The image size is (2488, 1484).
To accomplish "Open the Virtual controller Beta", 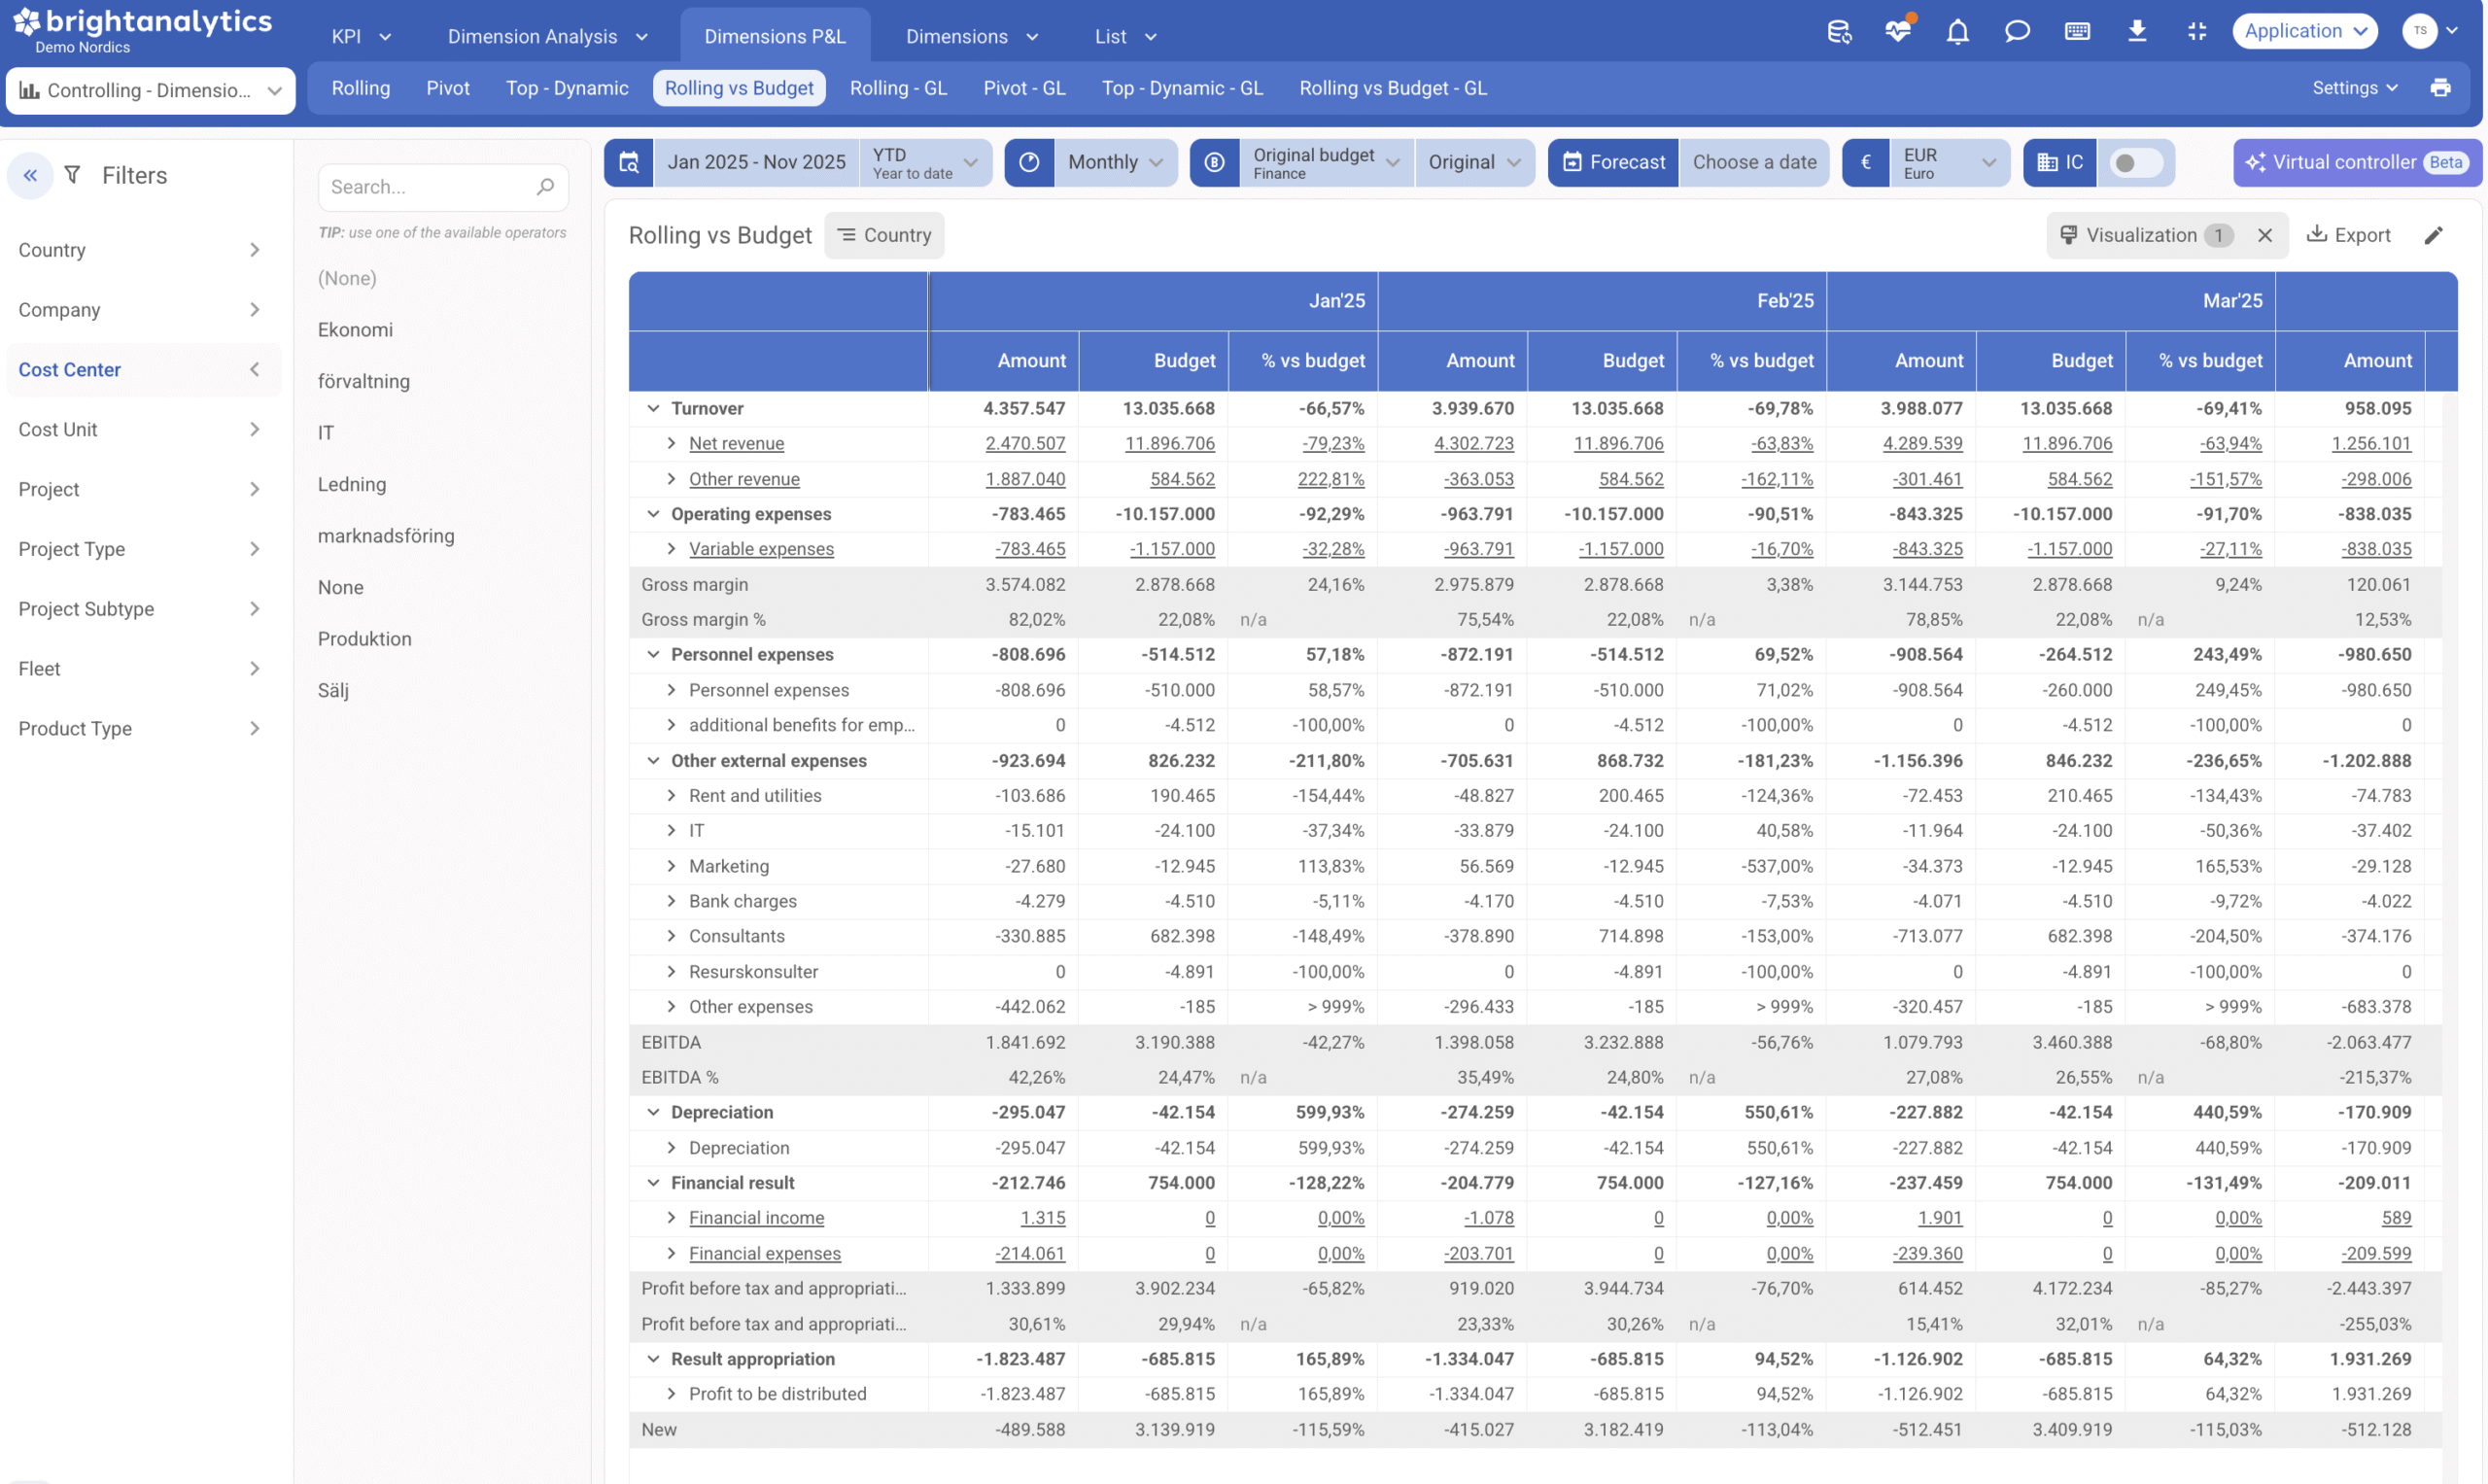I will pyautogui.click(x=2357, y=162).
